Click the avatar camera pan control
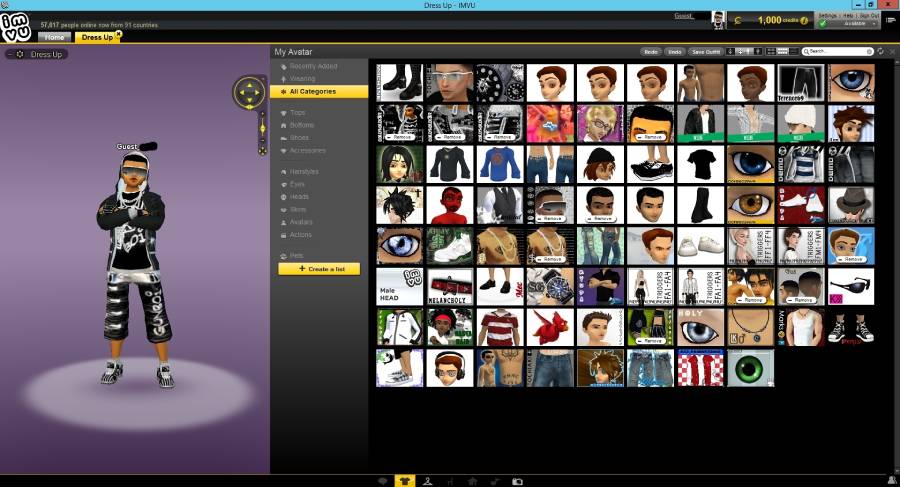Image resolution: width=900 pixels, height=487 pixels. tap(249, 92)
